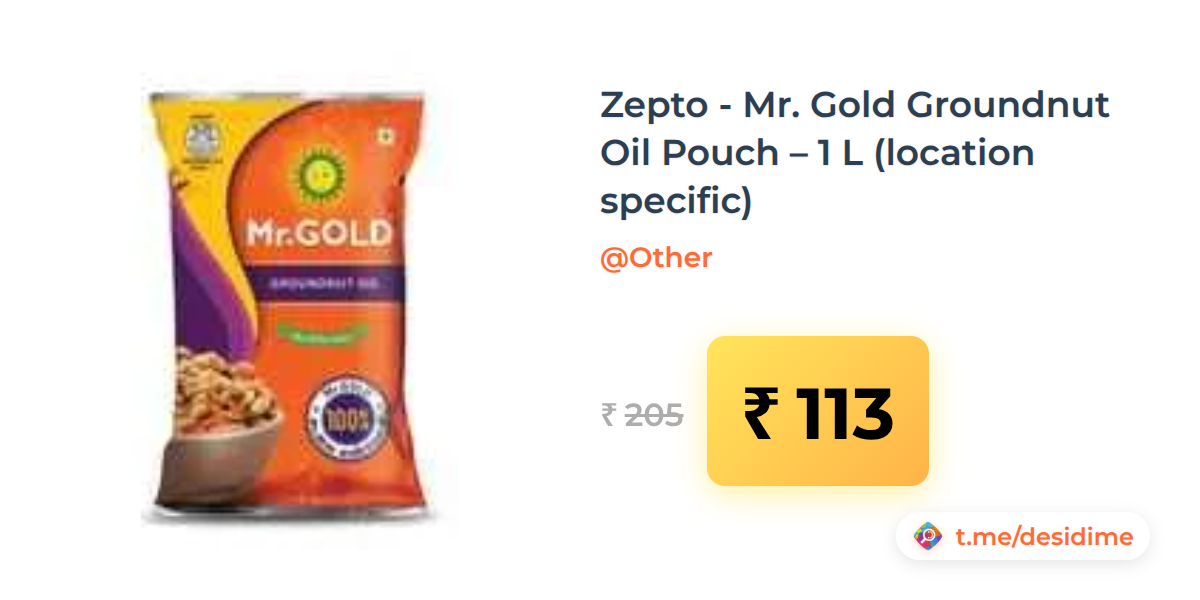1200x600 pixels.
Task: Click the "(location specific)" text in the title
Action: (x=817, y=177)
